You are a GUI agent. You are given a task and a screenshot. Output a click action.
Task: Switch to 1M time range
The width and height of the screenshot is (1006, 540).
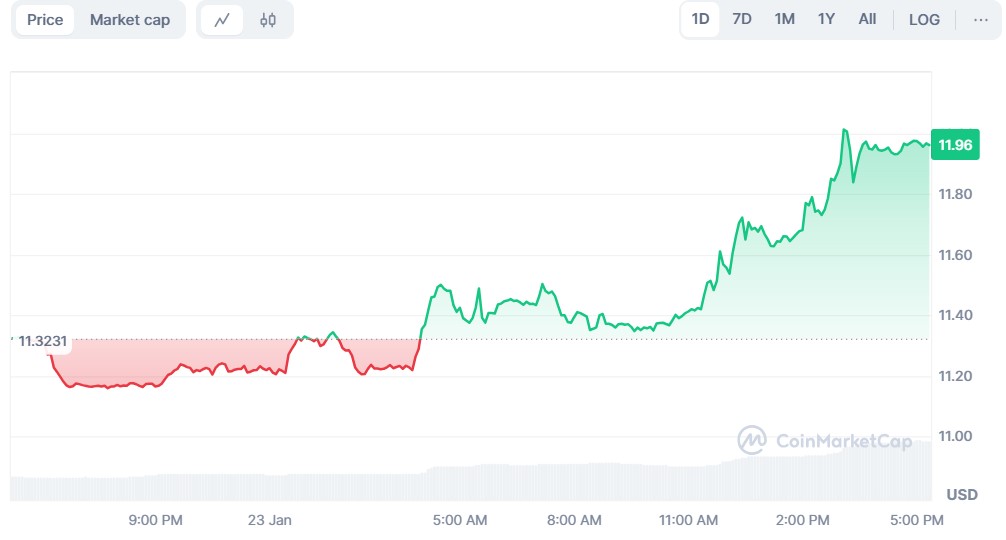pos(785,19)
